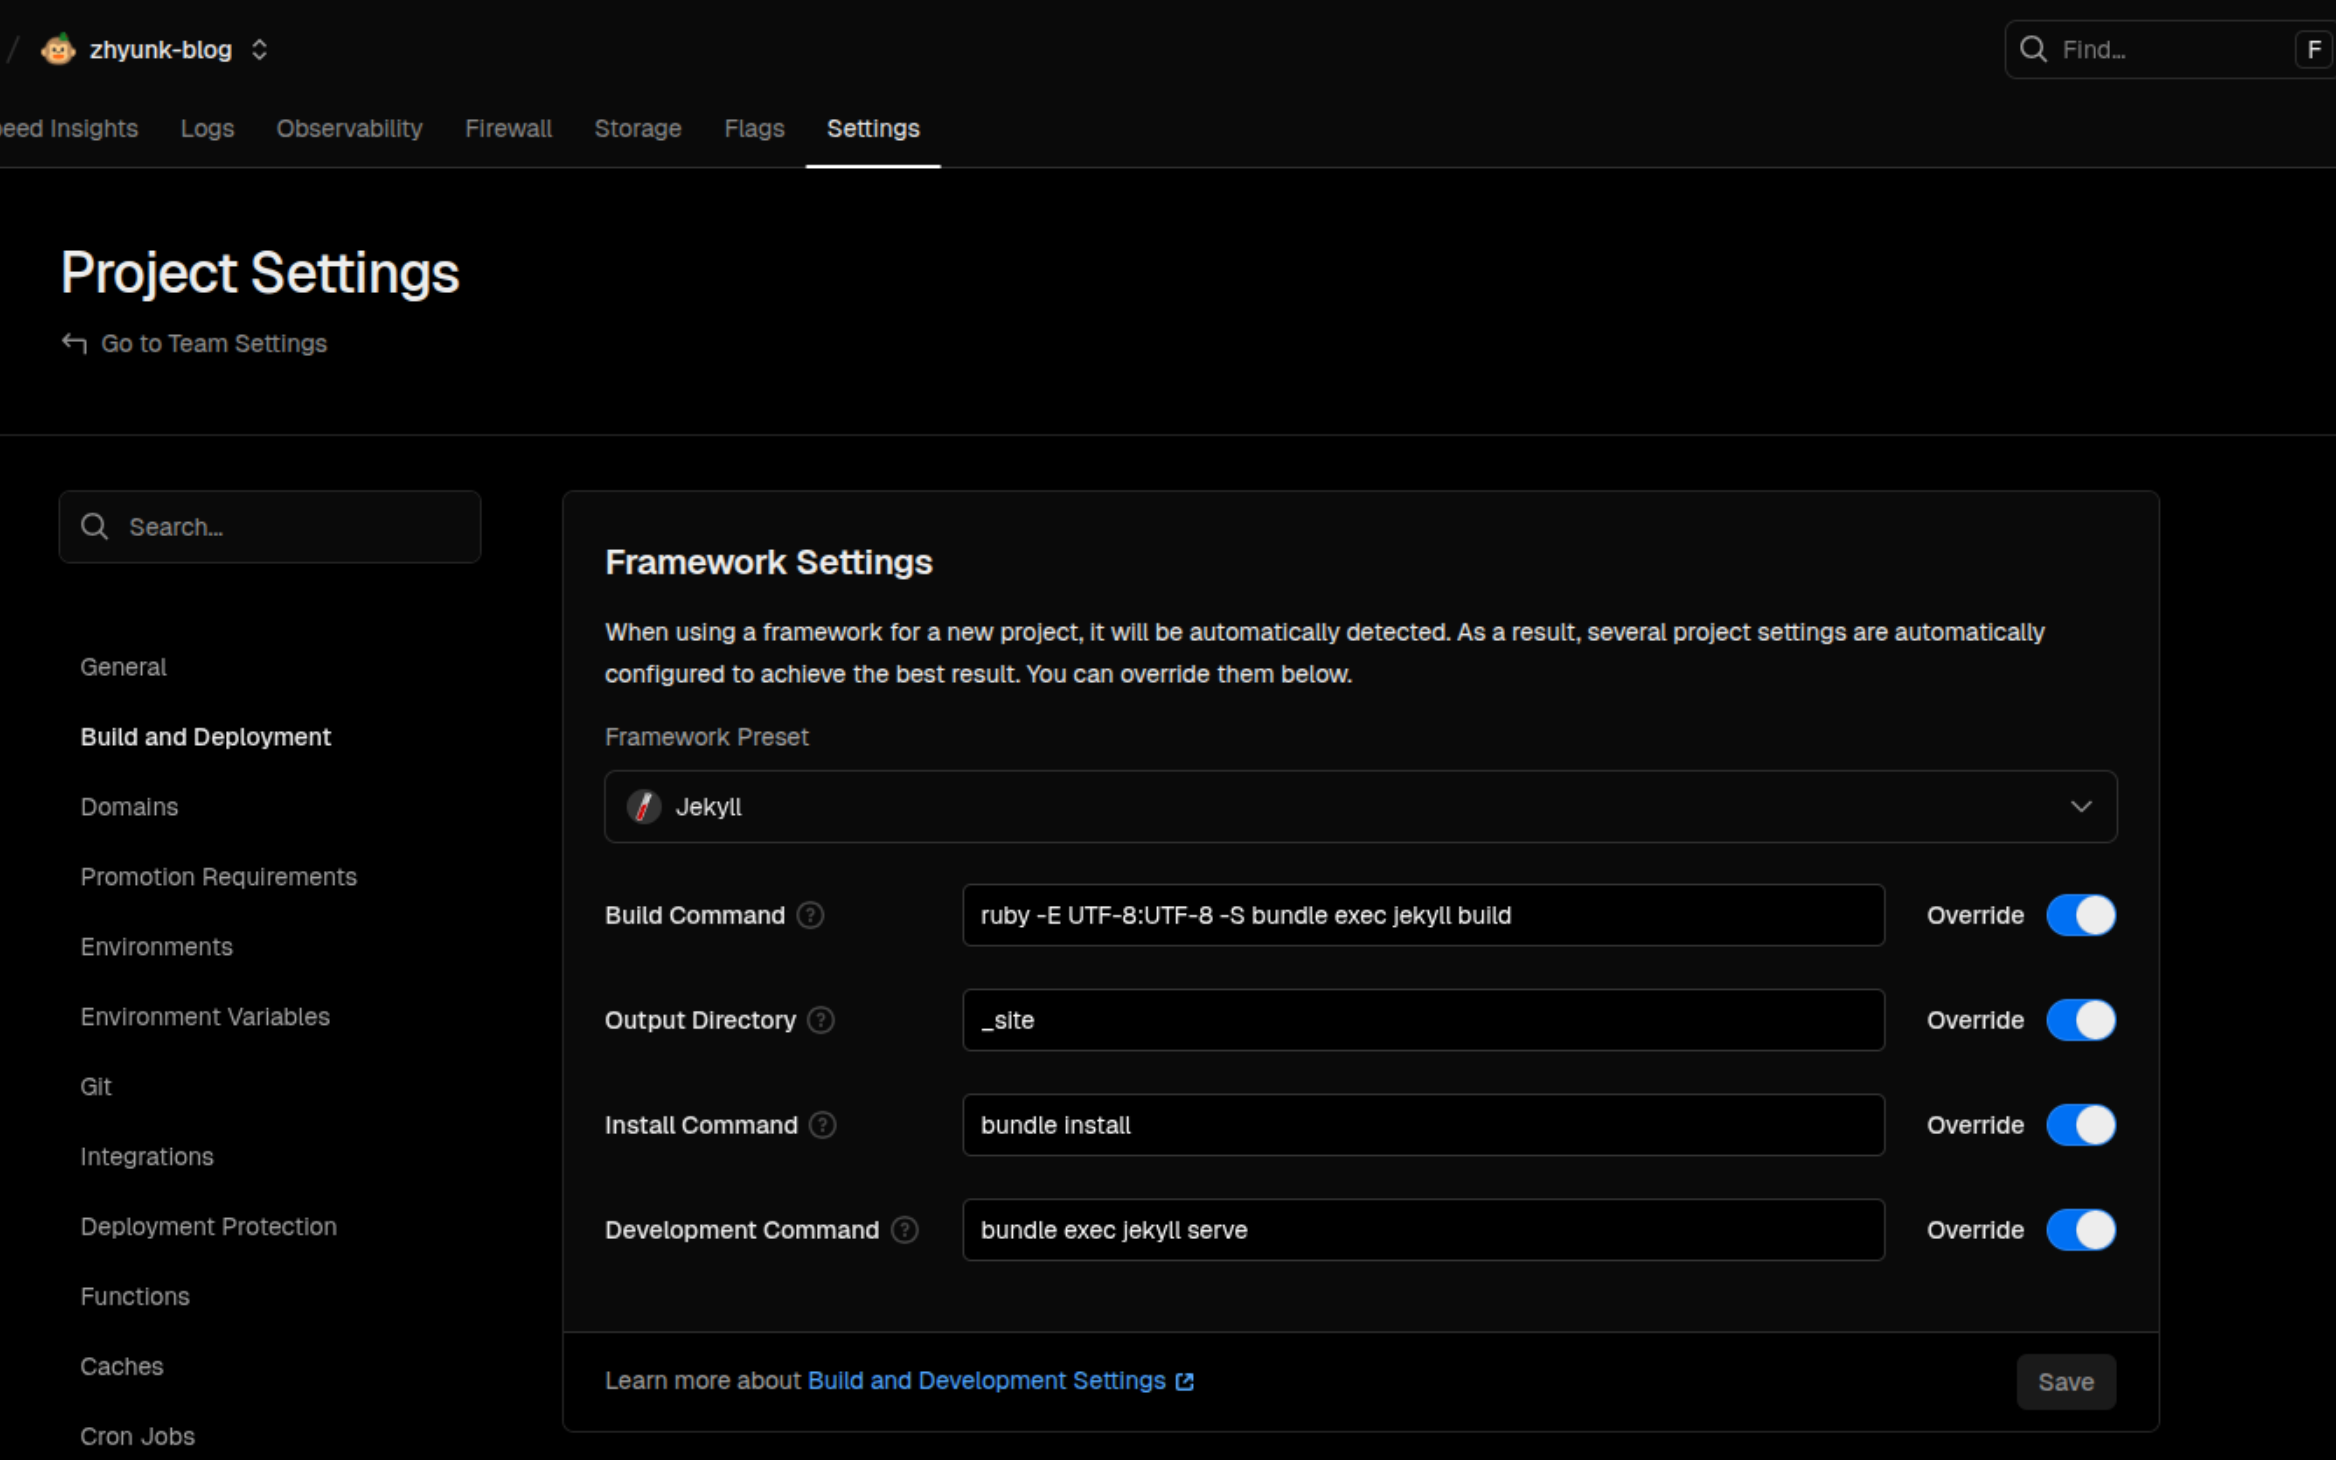Open General settings section
The height and width of the screenshot is (1460, 2336).
click(x=123, y=667)
